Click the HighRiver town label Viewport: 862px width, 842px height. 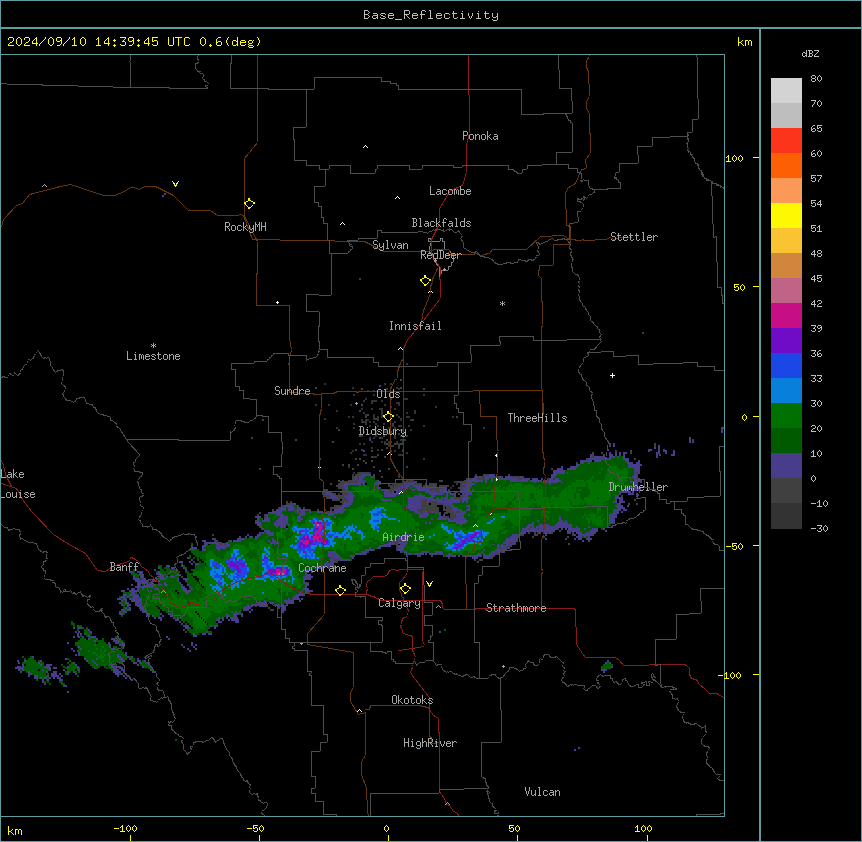[430, 743]
